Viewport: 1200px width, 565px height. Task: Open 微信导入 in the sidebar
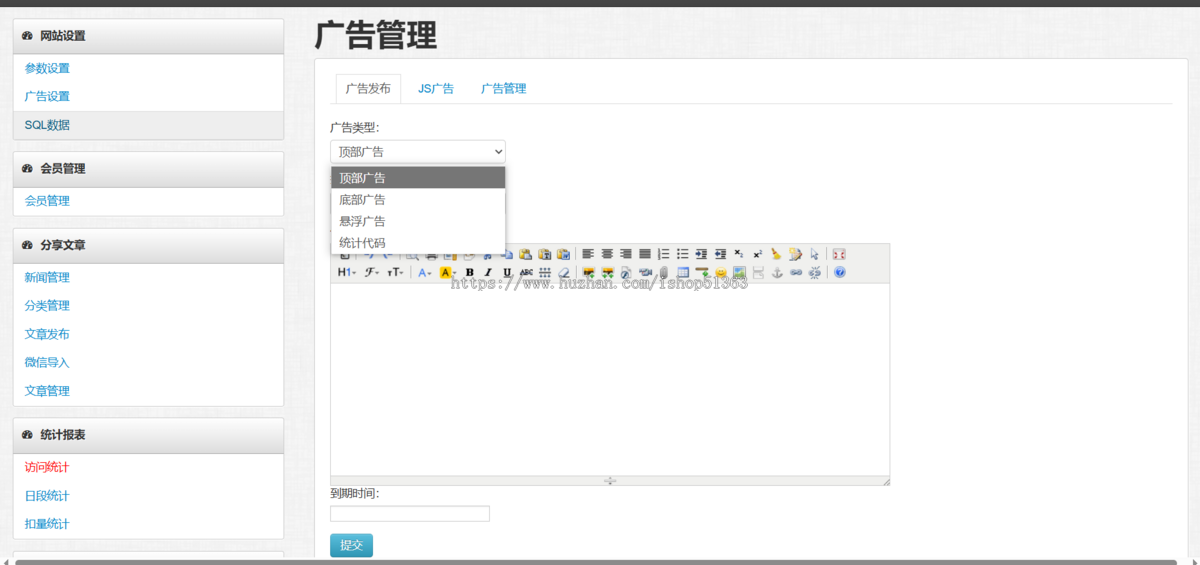coord(47,363)
